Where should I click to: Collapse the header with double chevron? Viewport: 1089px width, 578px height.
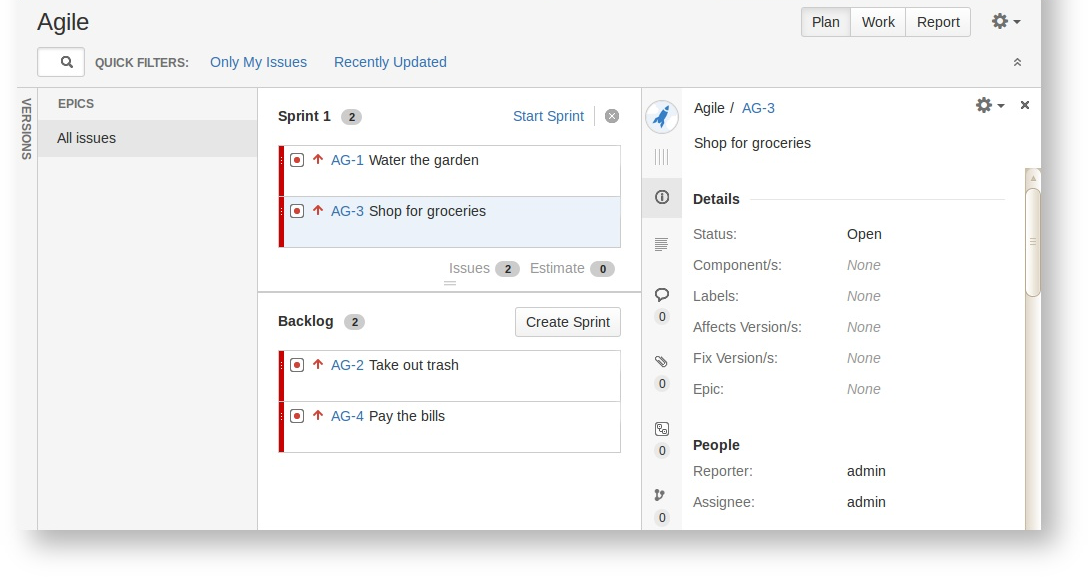[x=1017, y=62]
